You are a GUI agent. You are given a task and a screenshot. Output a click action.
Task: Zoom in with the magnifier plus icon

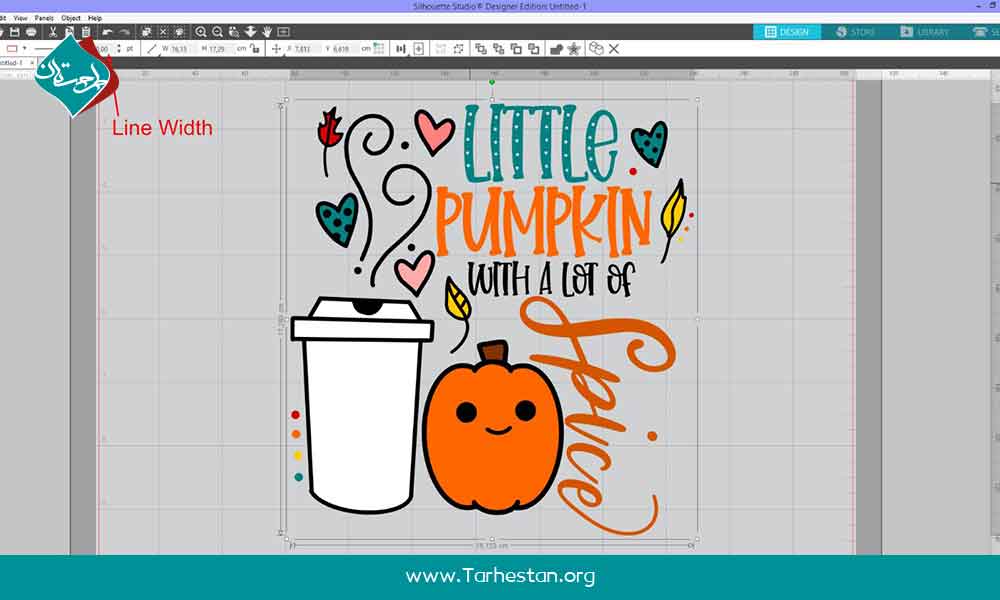click(201, 32)
